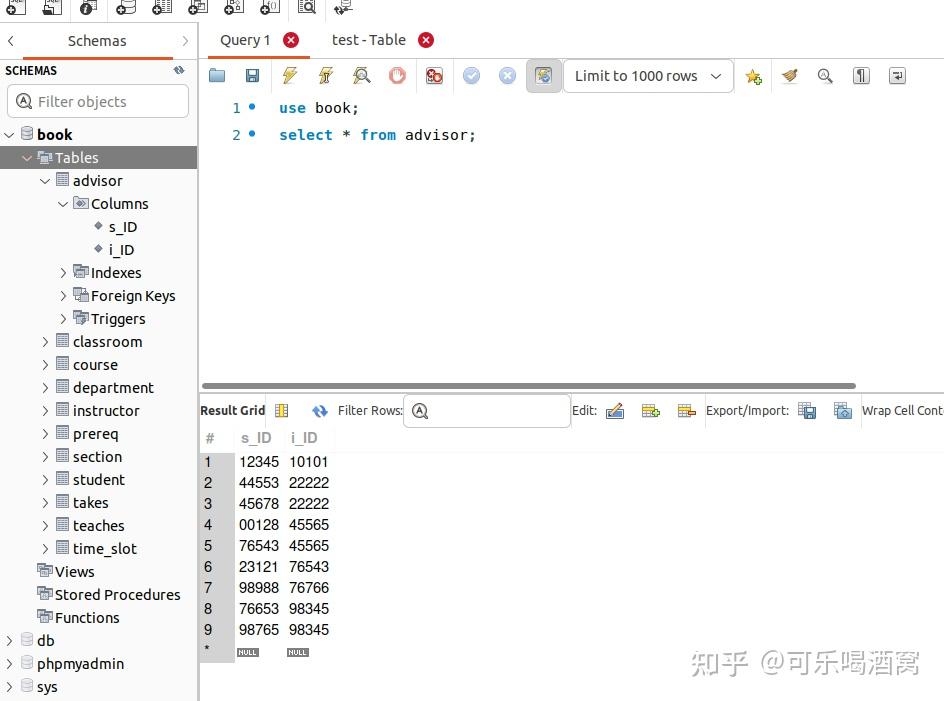Collapse the advisor table Columns node

coord(63,203)
